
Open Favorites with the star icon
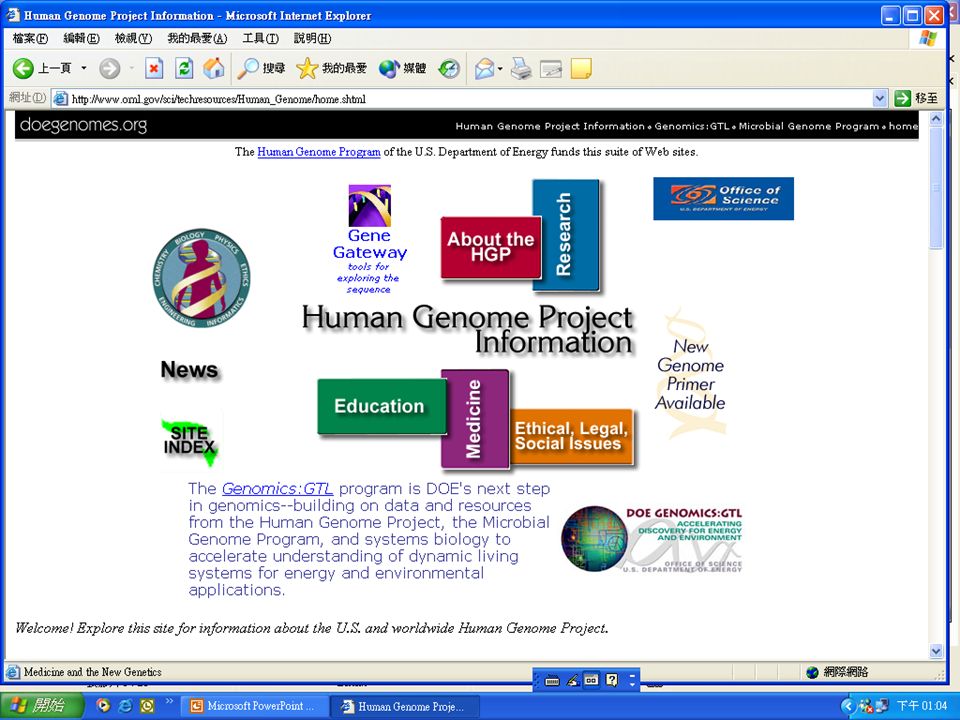pos(331,68)
